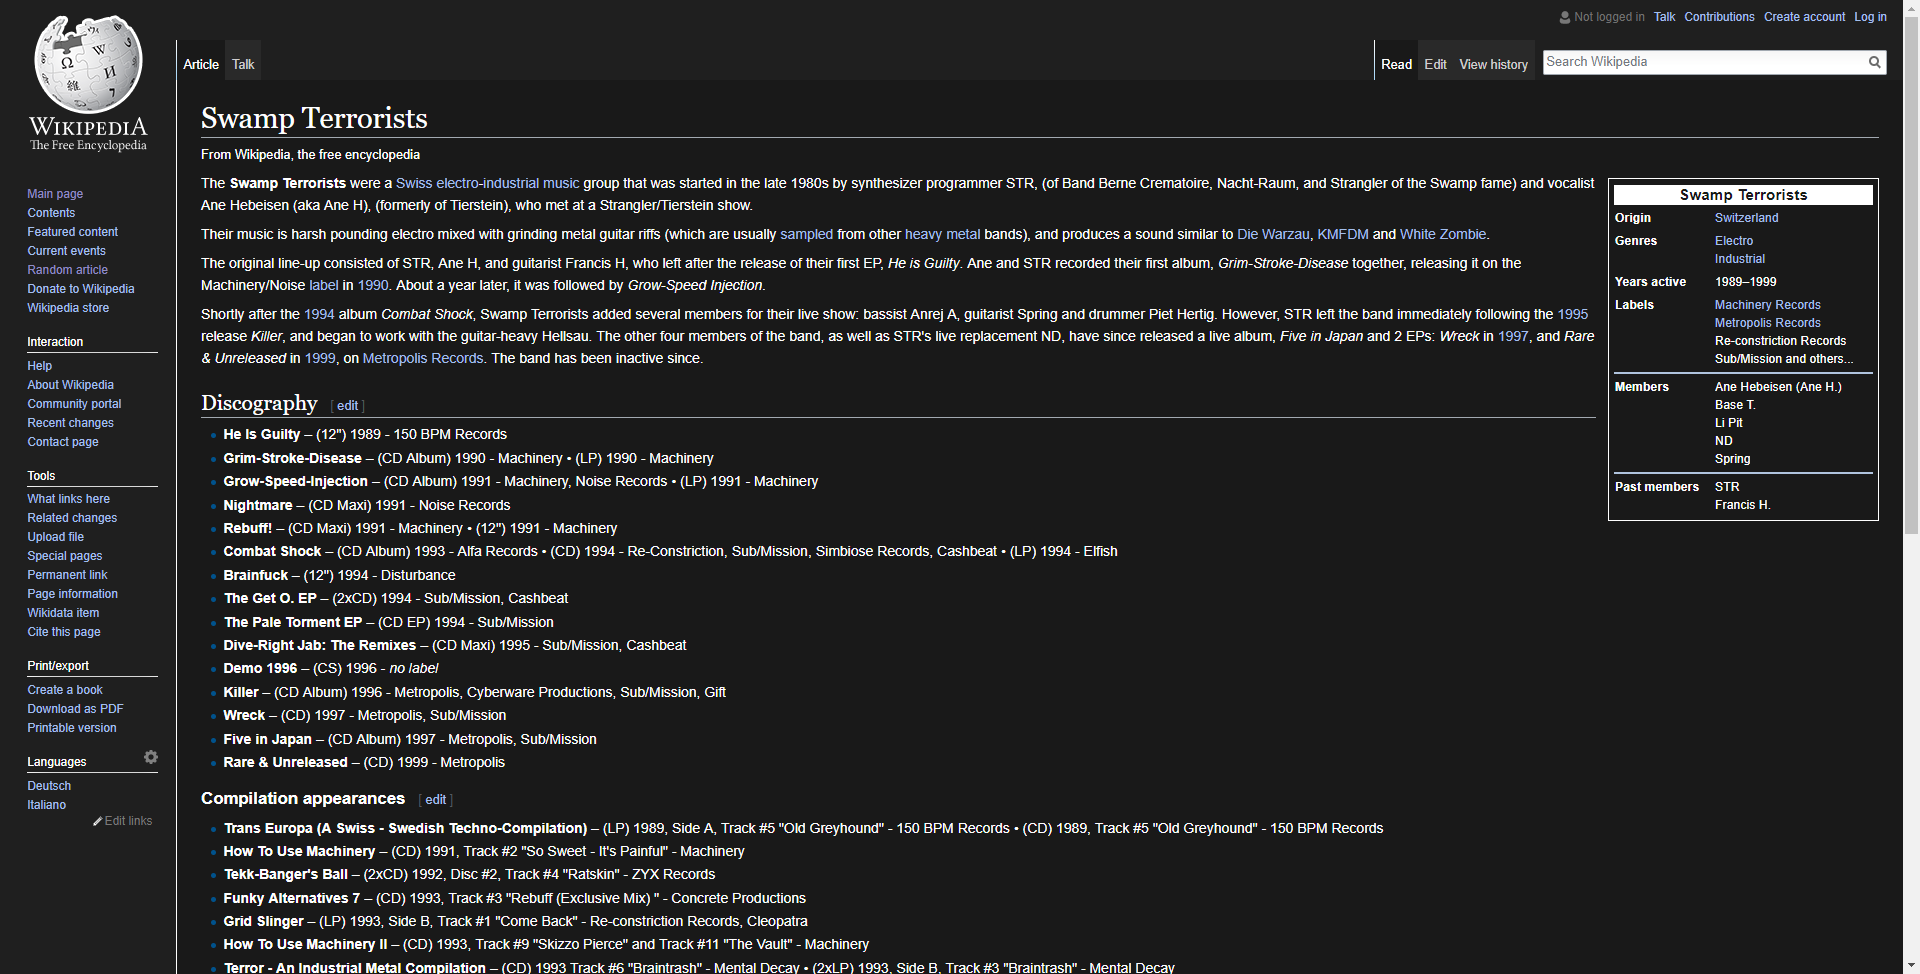Open Machinery Records infobox link
The image size is (1920, 974).
click(1767, 305)
